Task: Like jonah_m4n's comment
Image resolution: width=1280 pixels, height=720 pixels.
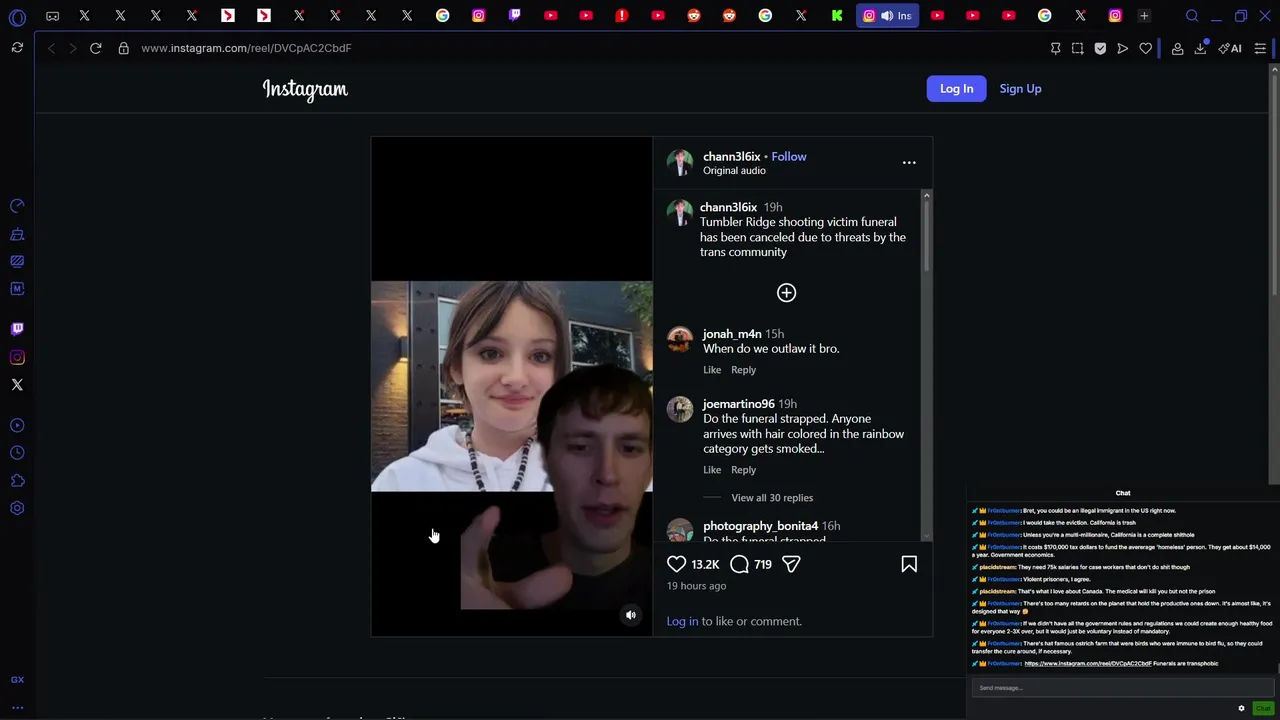Action: tap(712, 370)
